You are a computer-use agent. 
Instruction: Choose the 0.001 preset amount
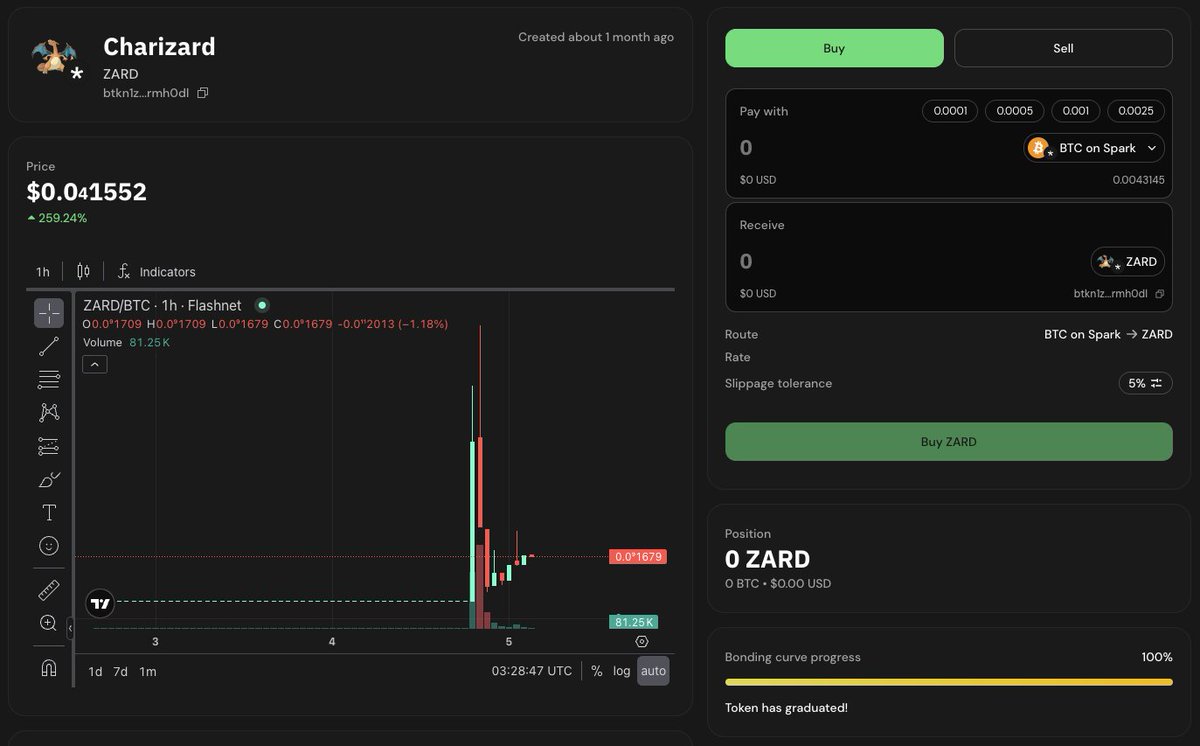coord(1076,111)
